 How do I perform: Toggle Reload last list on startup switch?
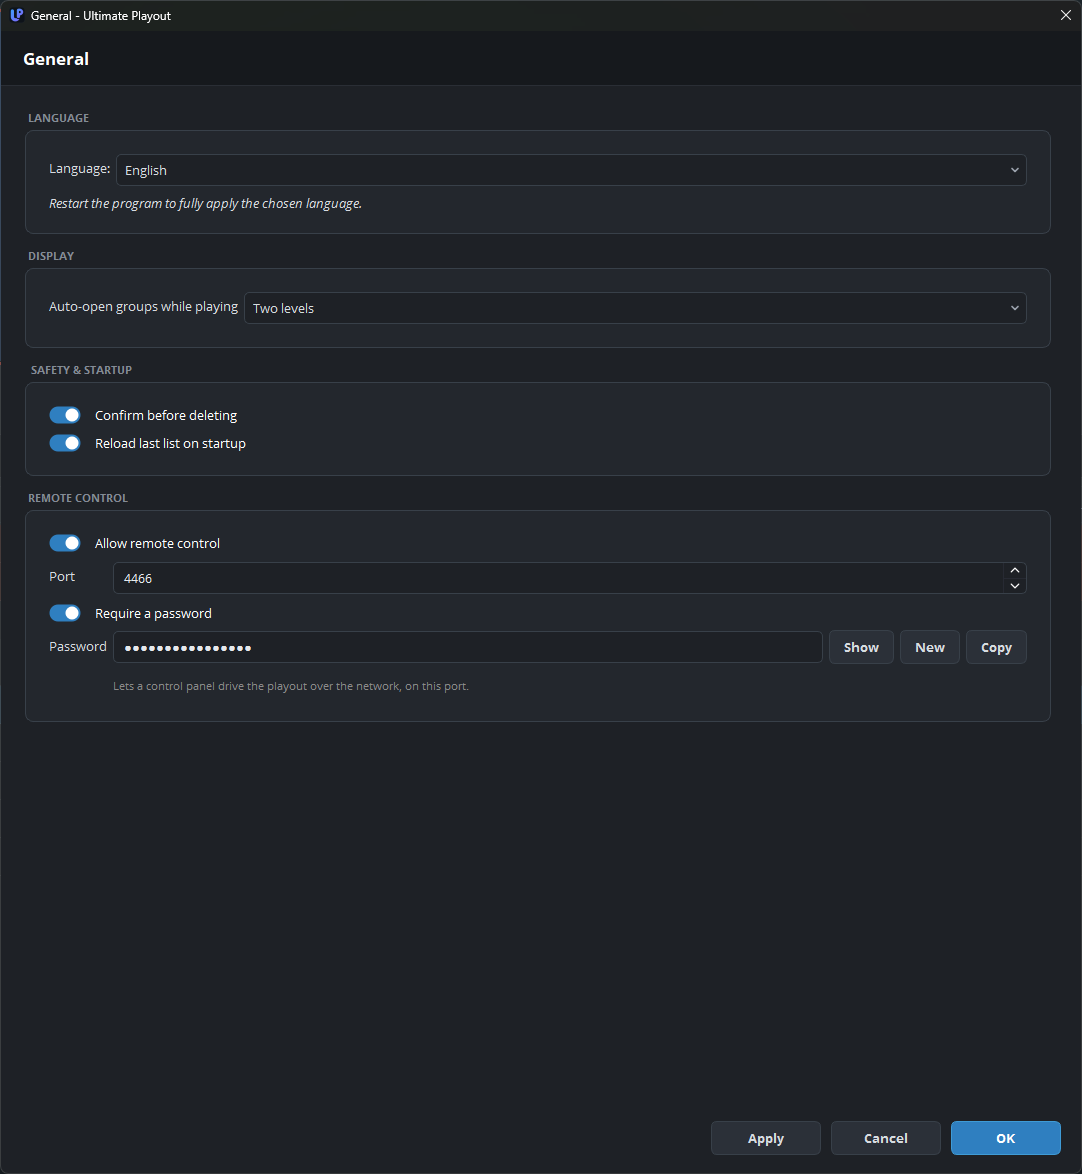(65, 443)
